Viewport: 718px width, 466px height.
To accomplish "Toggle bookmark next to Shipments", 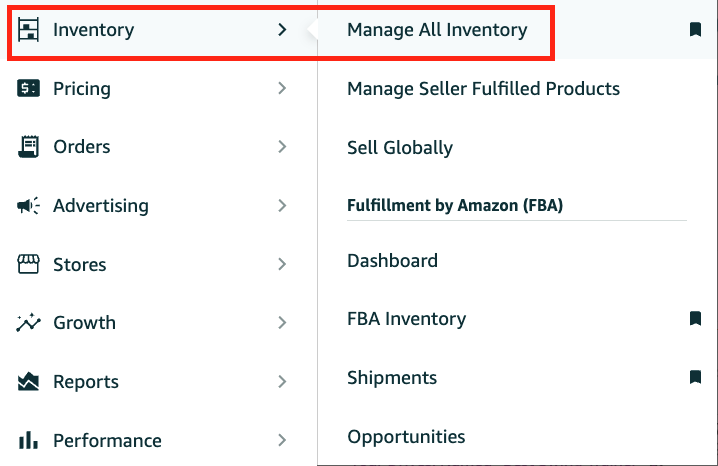I will [x=695, y=377].
